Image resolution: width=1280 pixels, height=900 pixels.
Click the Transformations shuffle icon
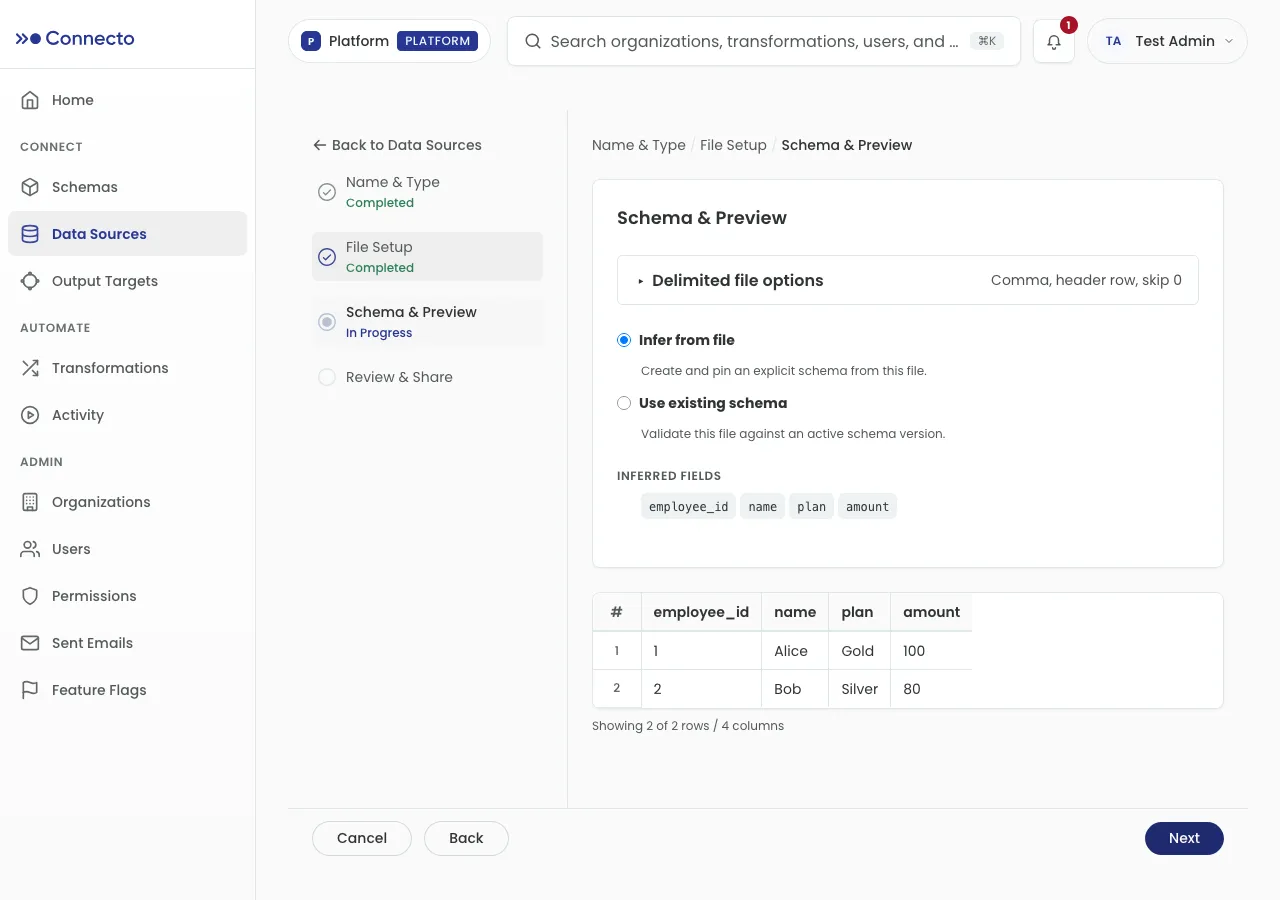coord(31,368)
